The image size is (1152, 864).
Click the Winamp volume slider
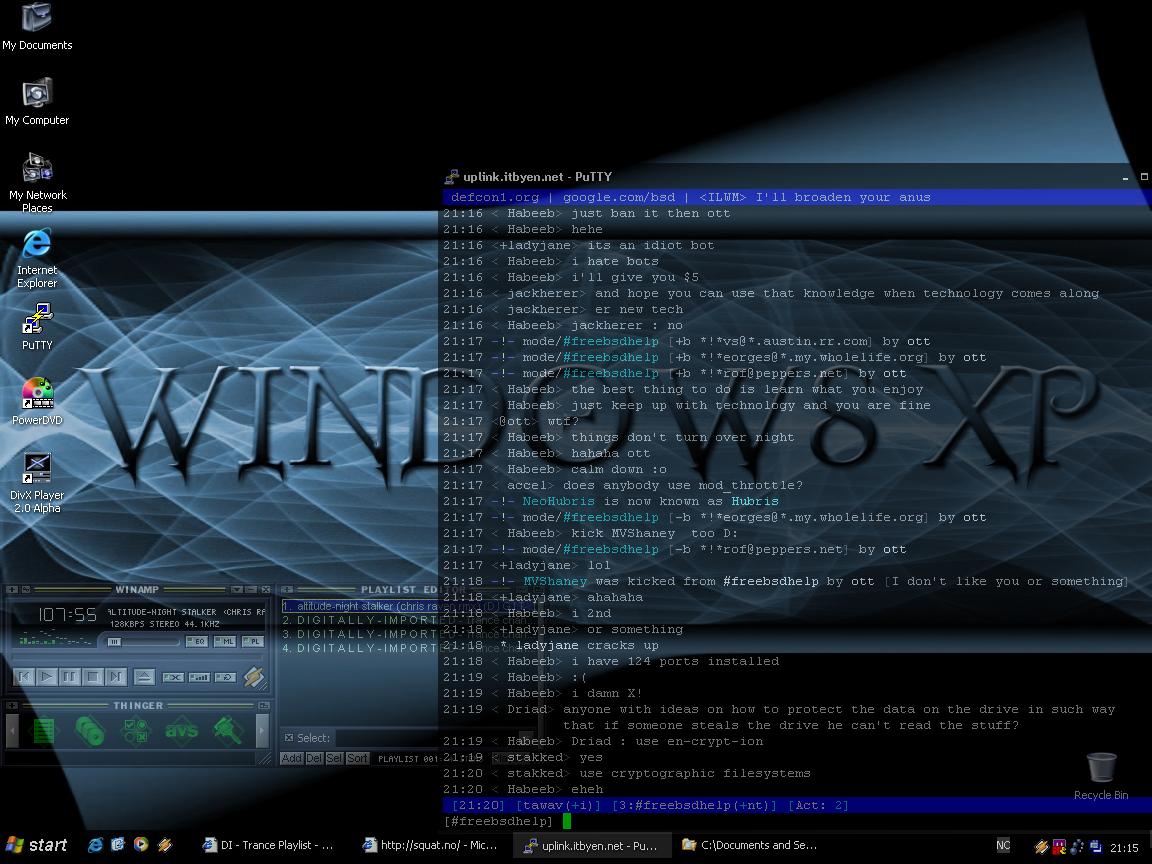point(144,641)
